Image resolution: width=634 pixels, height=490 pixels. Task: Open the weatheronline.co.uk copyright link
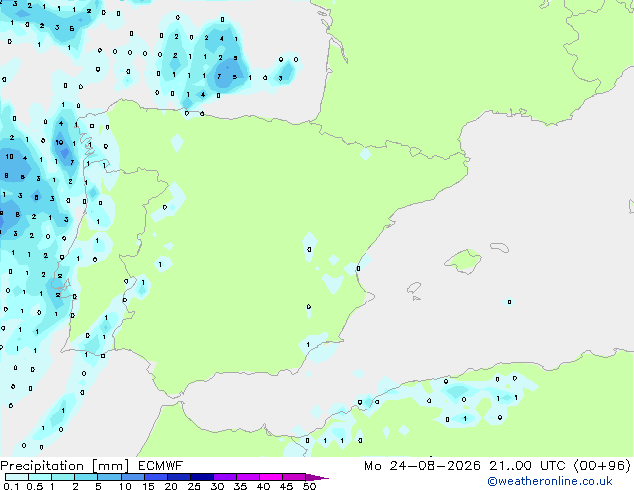550,481
